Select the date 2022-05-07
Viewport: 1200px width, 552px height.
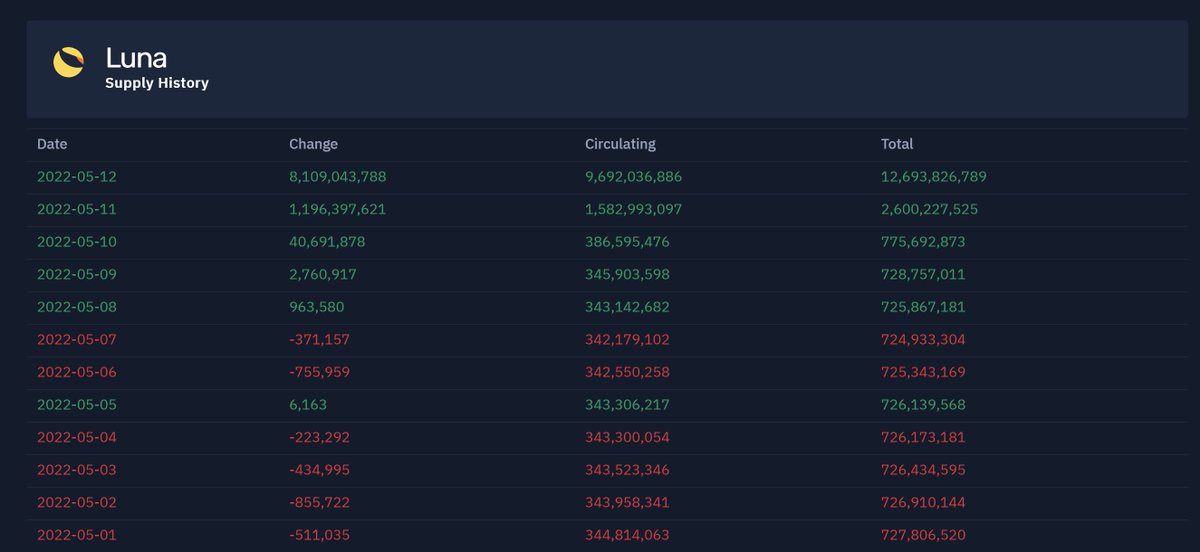tap(77, 340)
